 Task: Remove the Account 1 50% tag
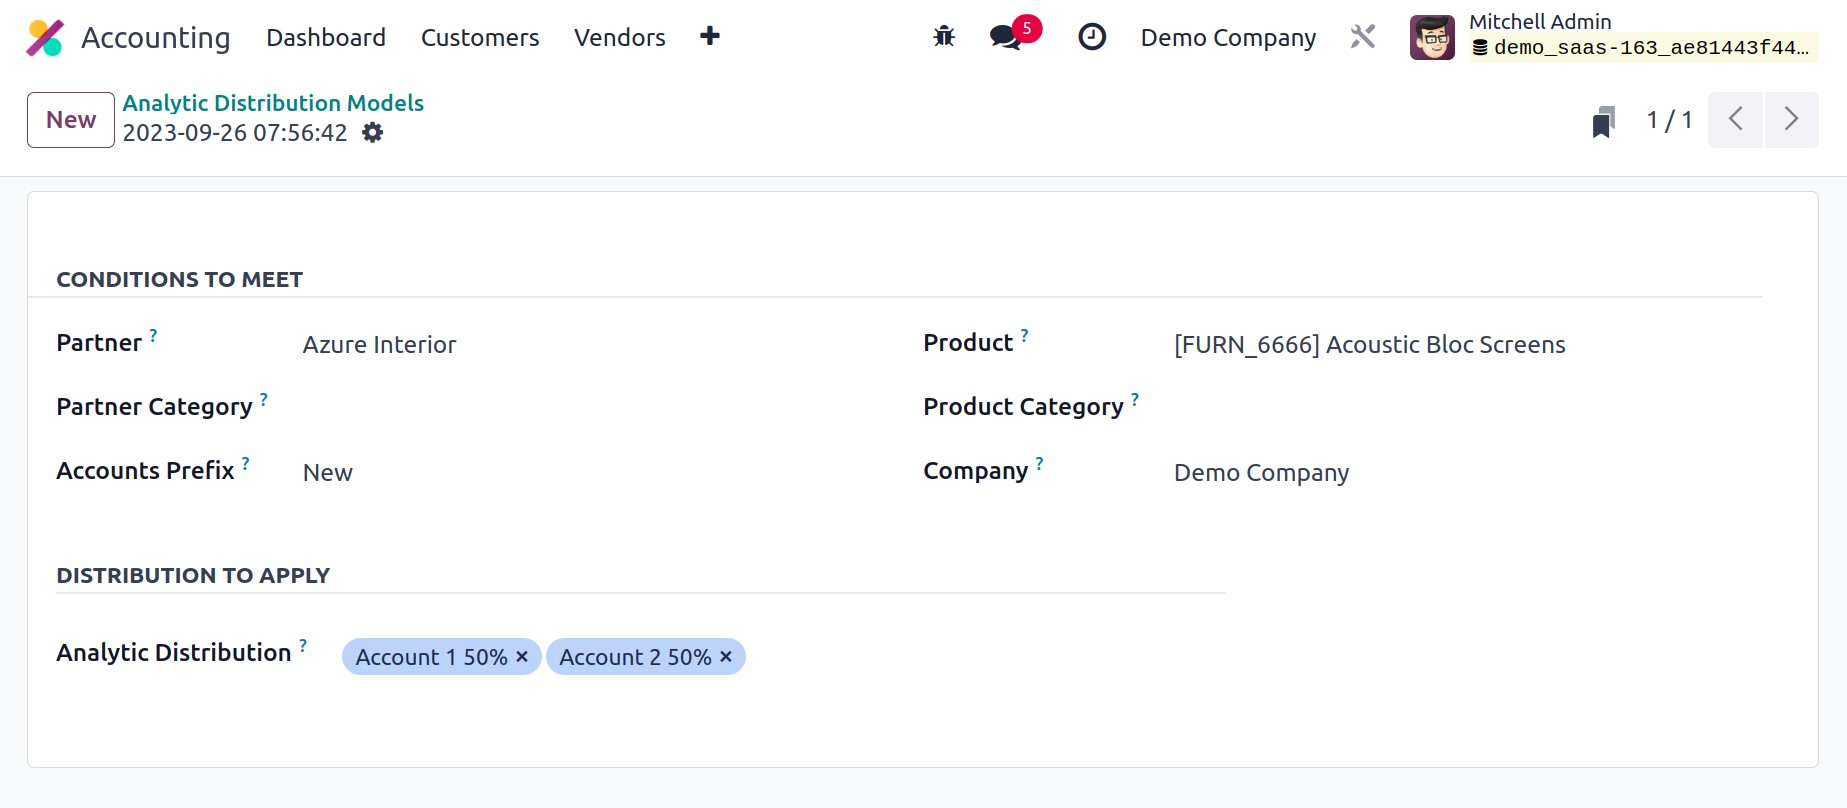tap(522, 657)
